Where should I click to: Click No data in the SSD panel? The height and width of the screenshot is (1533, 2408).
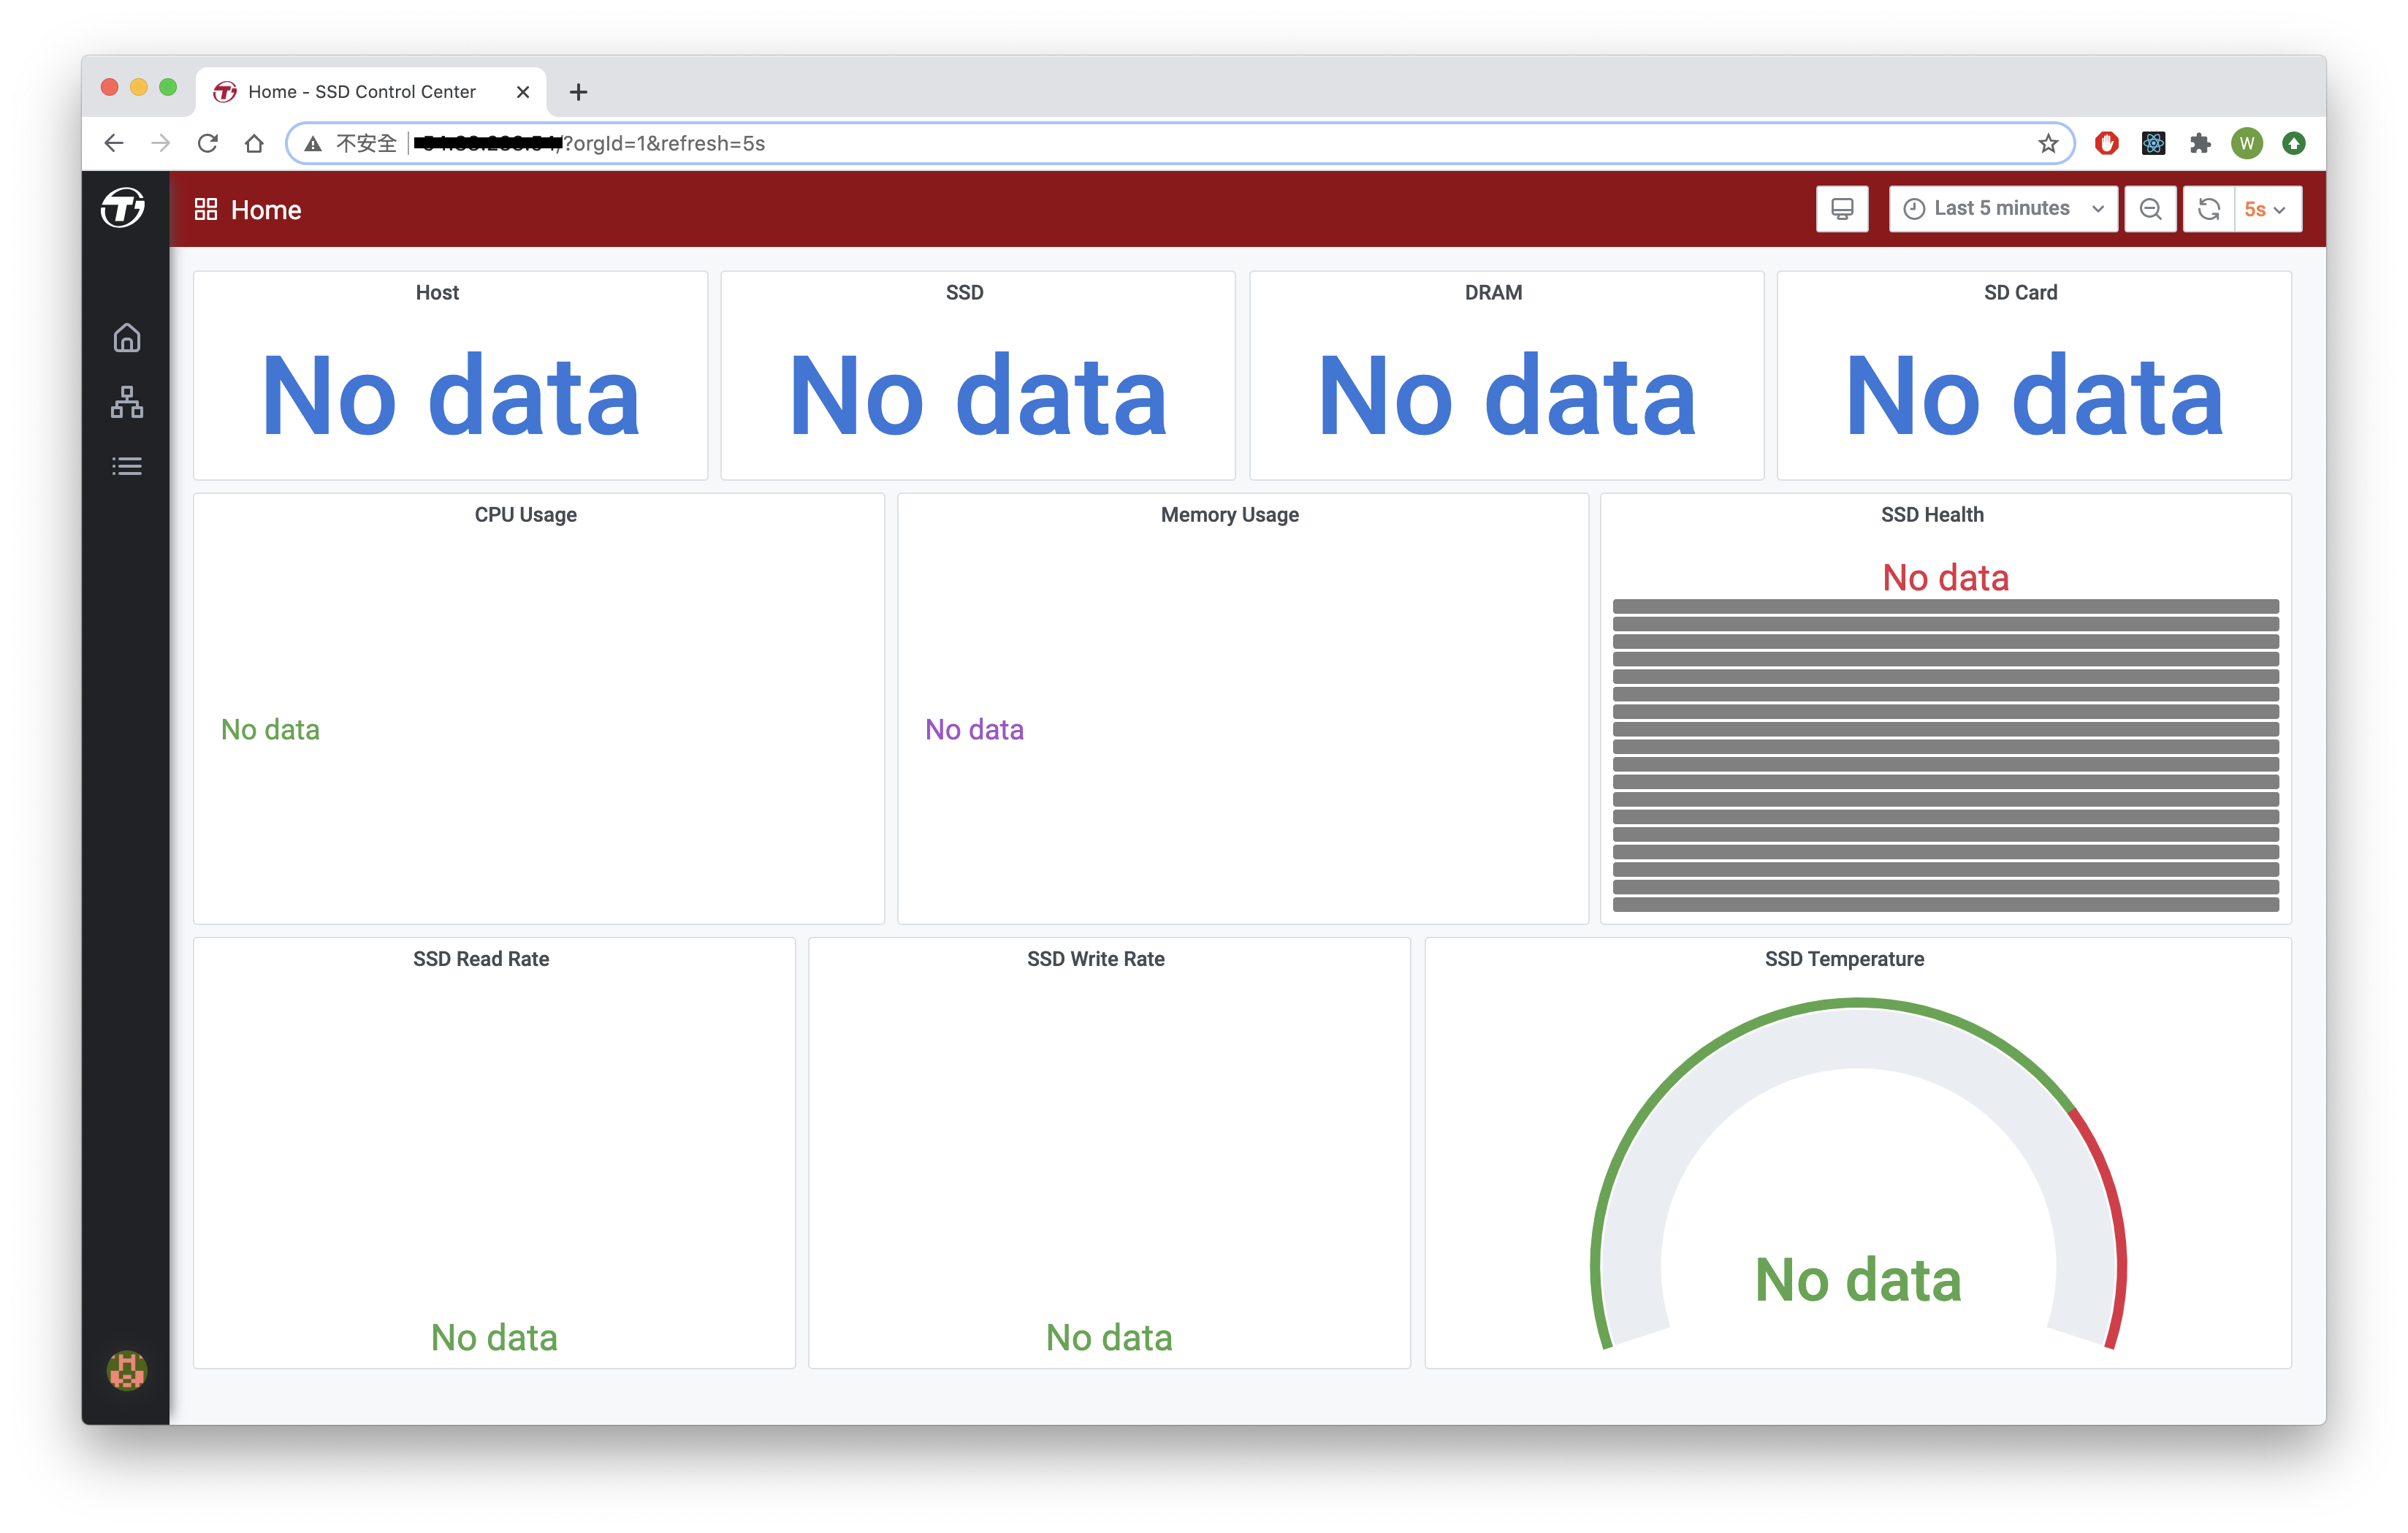[978, 397]
